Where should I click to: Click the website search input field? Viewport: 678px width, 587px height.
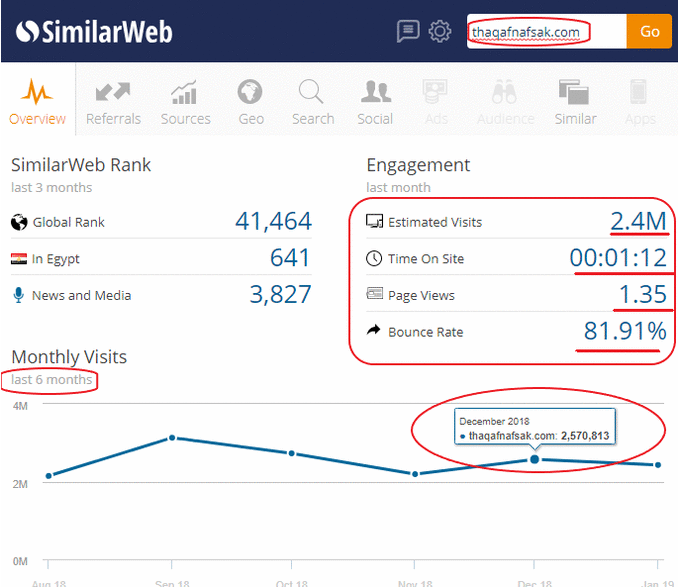547,32
